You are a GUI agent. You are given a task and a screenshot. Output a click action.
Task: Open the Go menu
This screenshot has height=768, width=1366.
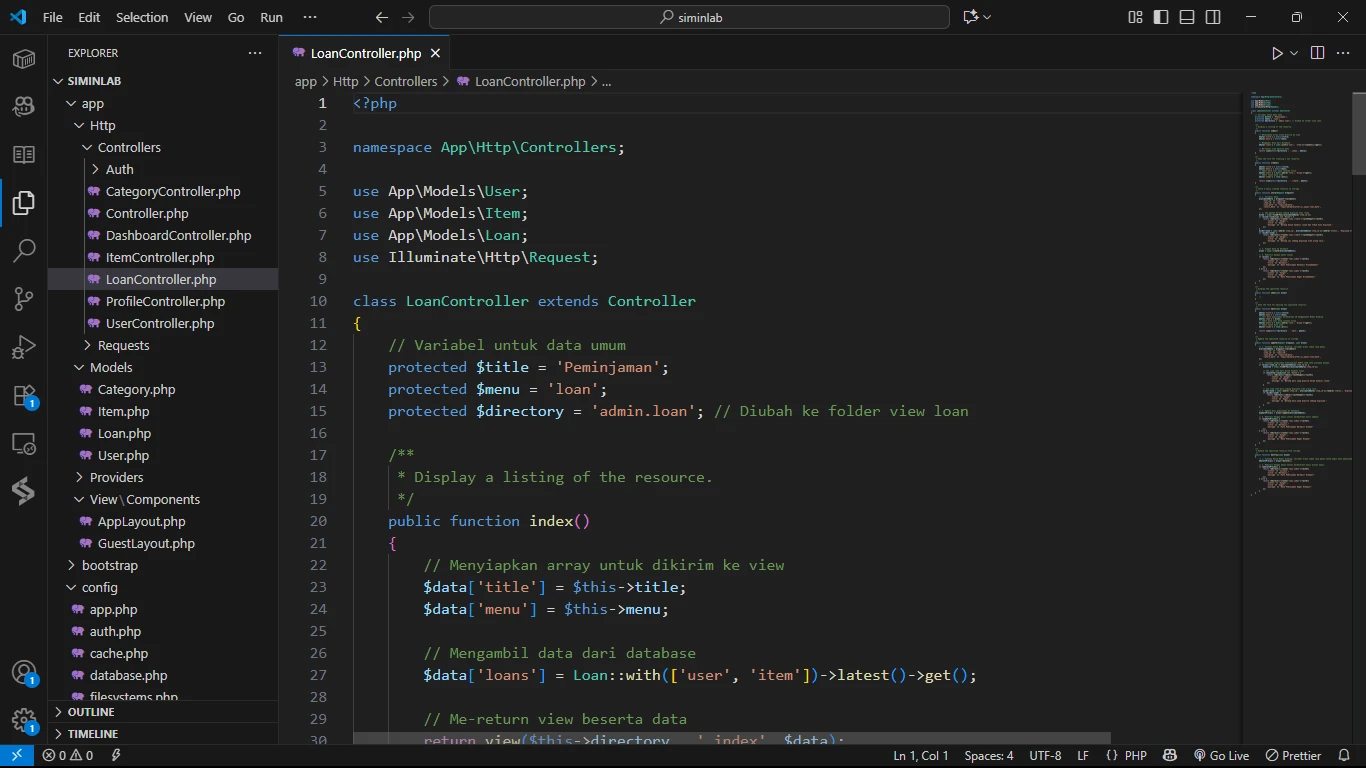pos(236,17)
